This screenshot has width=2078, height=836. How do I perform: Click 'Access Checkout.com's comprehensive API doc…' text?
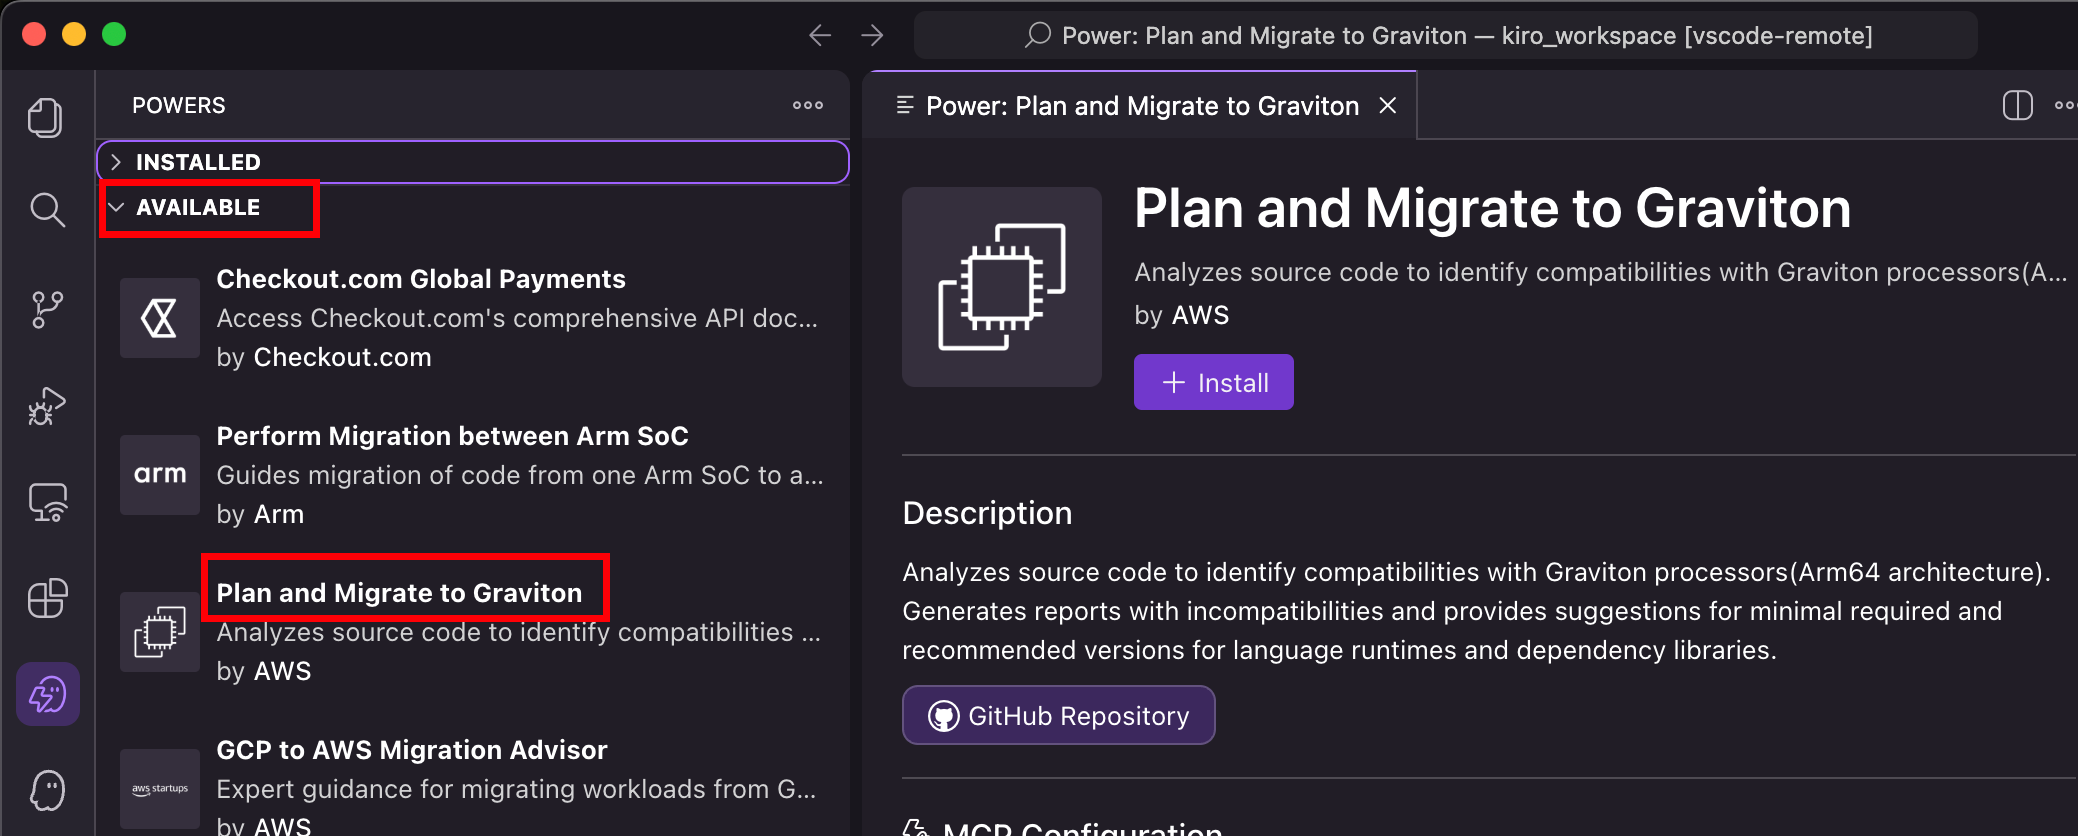click(x=517, y=318)
